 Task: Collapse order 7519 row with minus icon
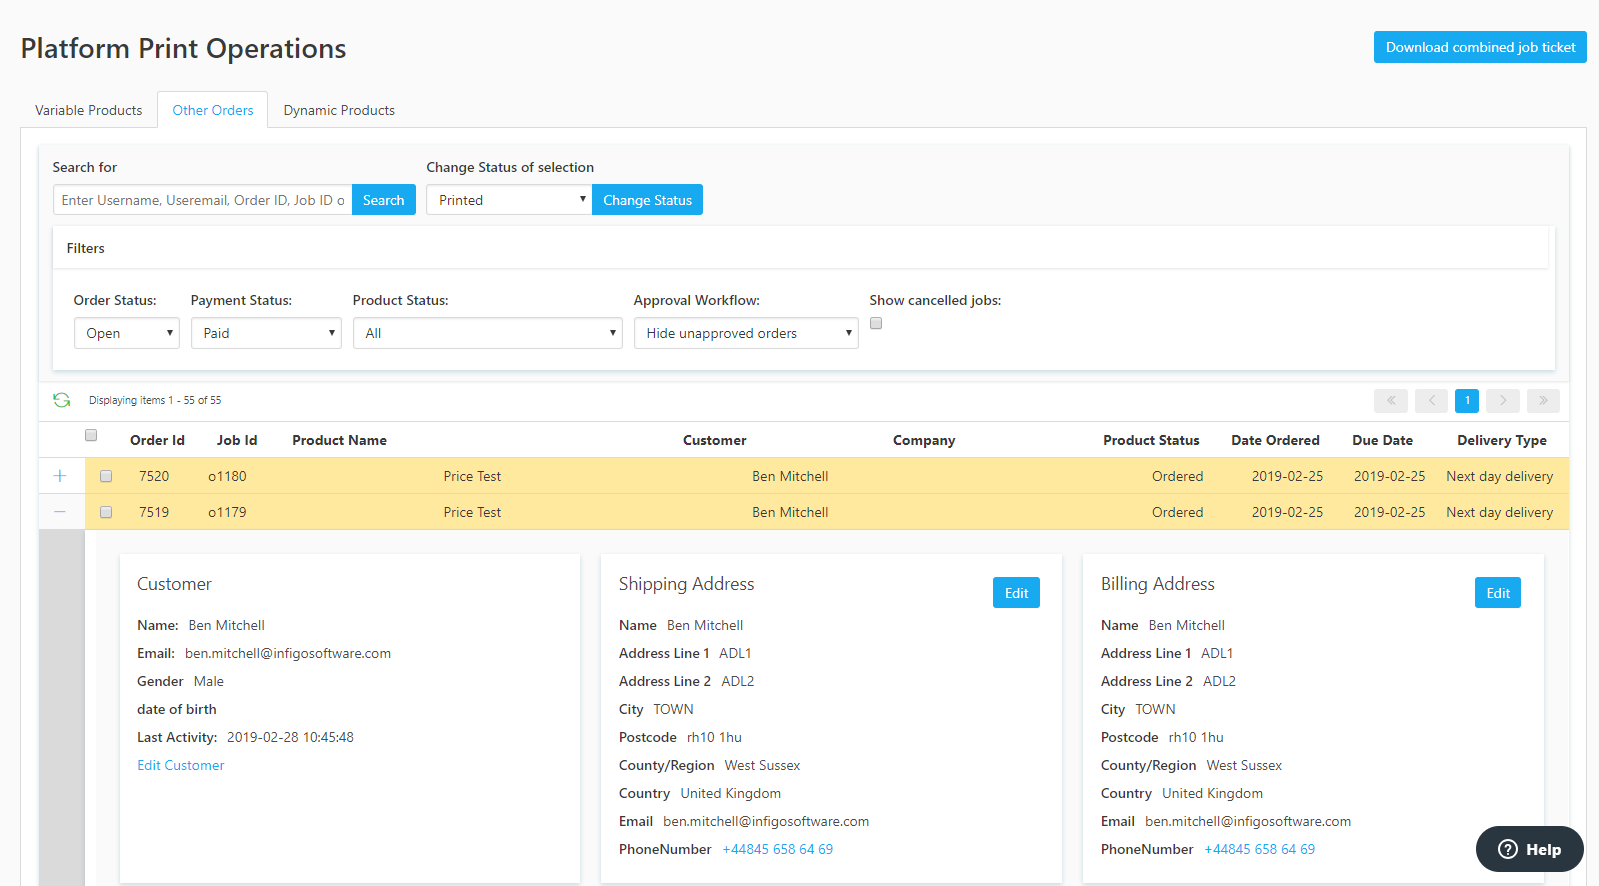(x=60, y=512)
